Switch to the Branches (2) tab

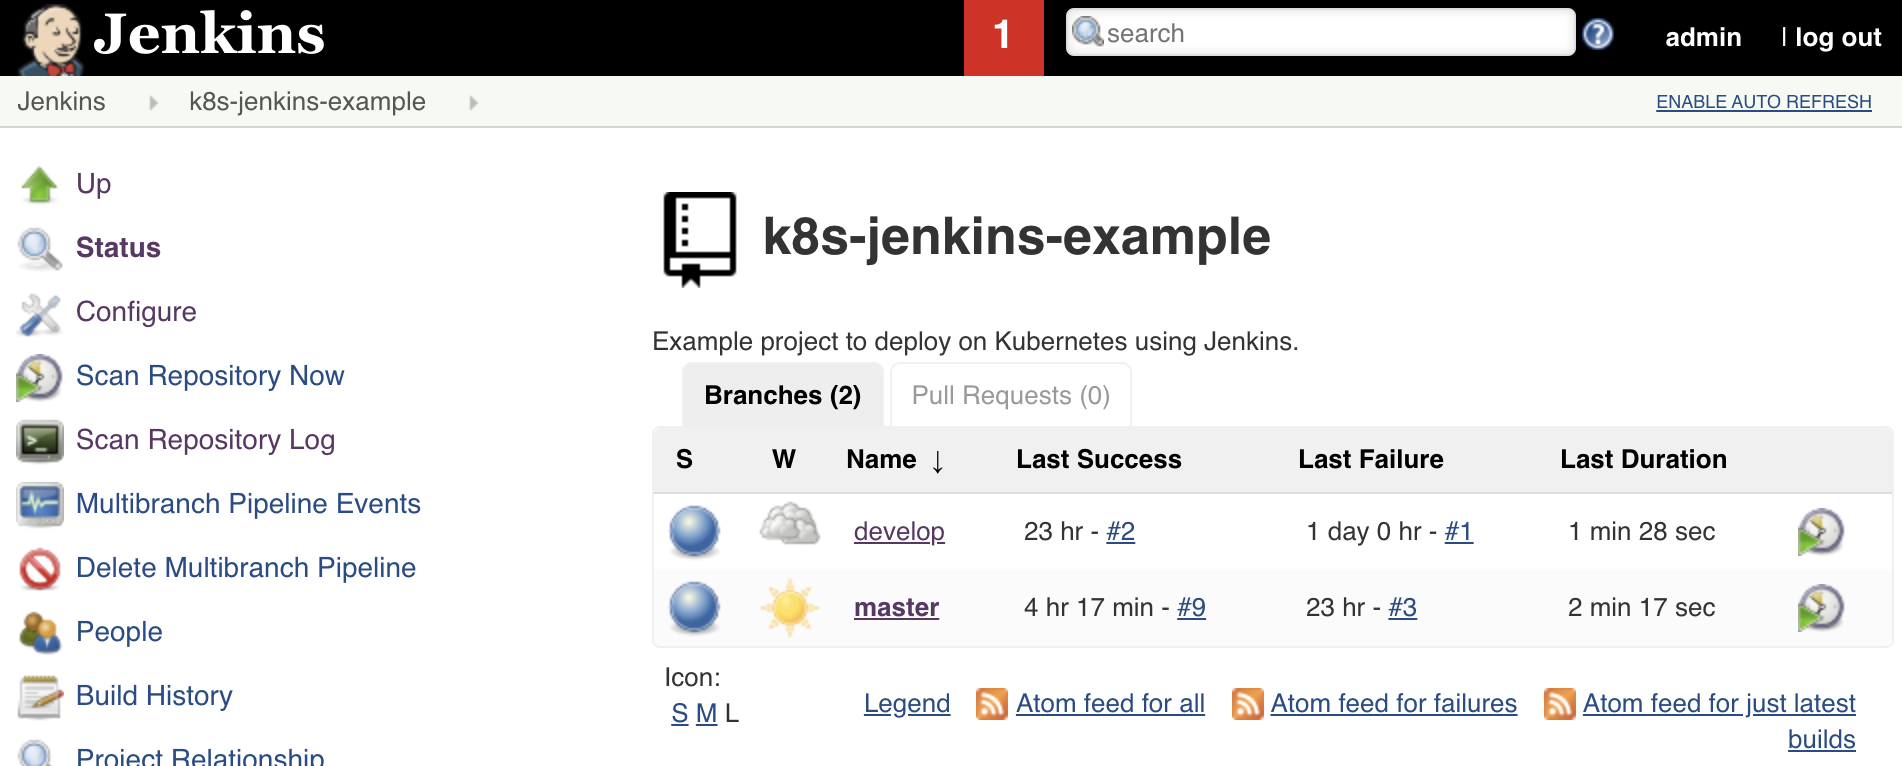[783, 396]
